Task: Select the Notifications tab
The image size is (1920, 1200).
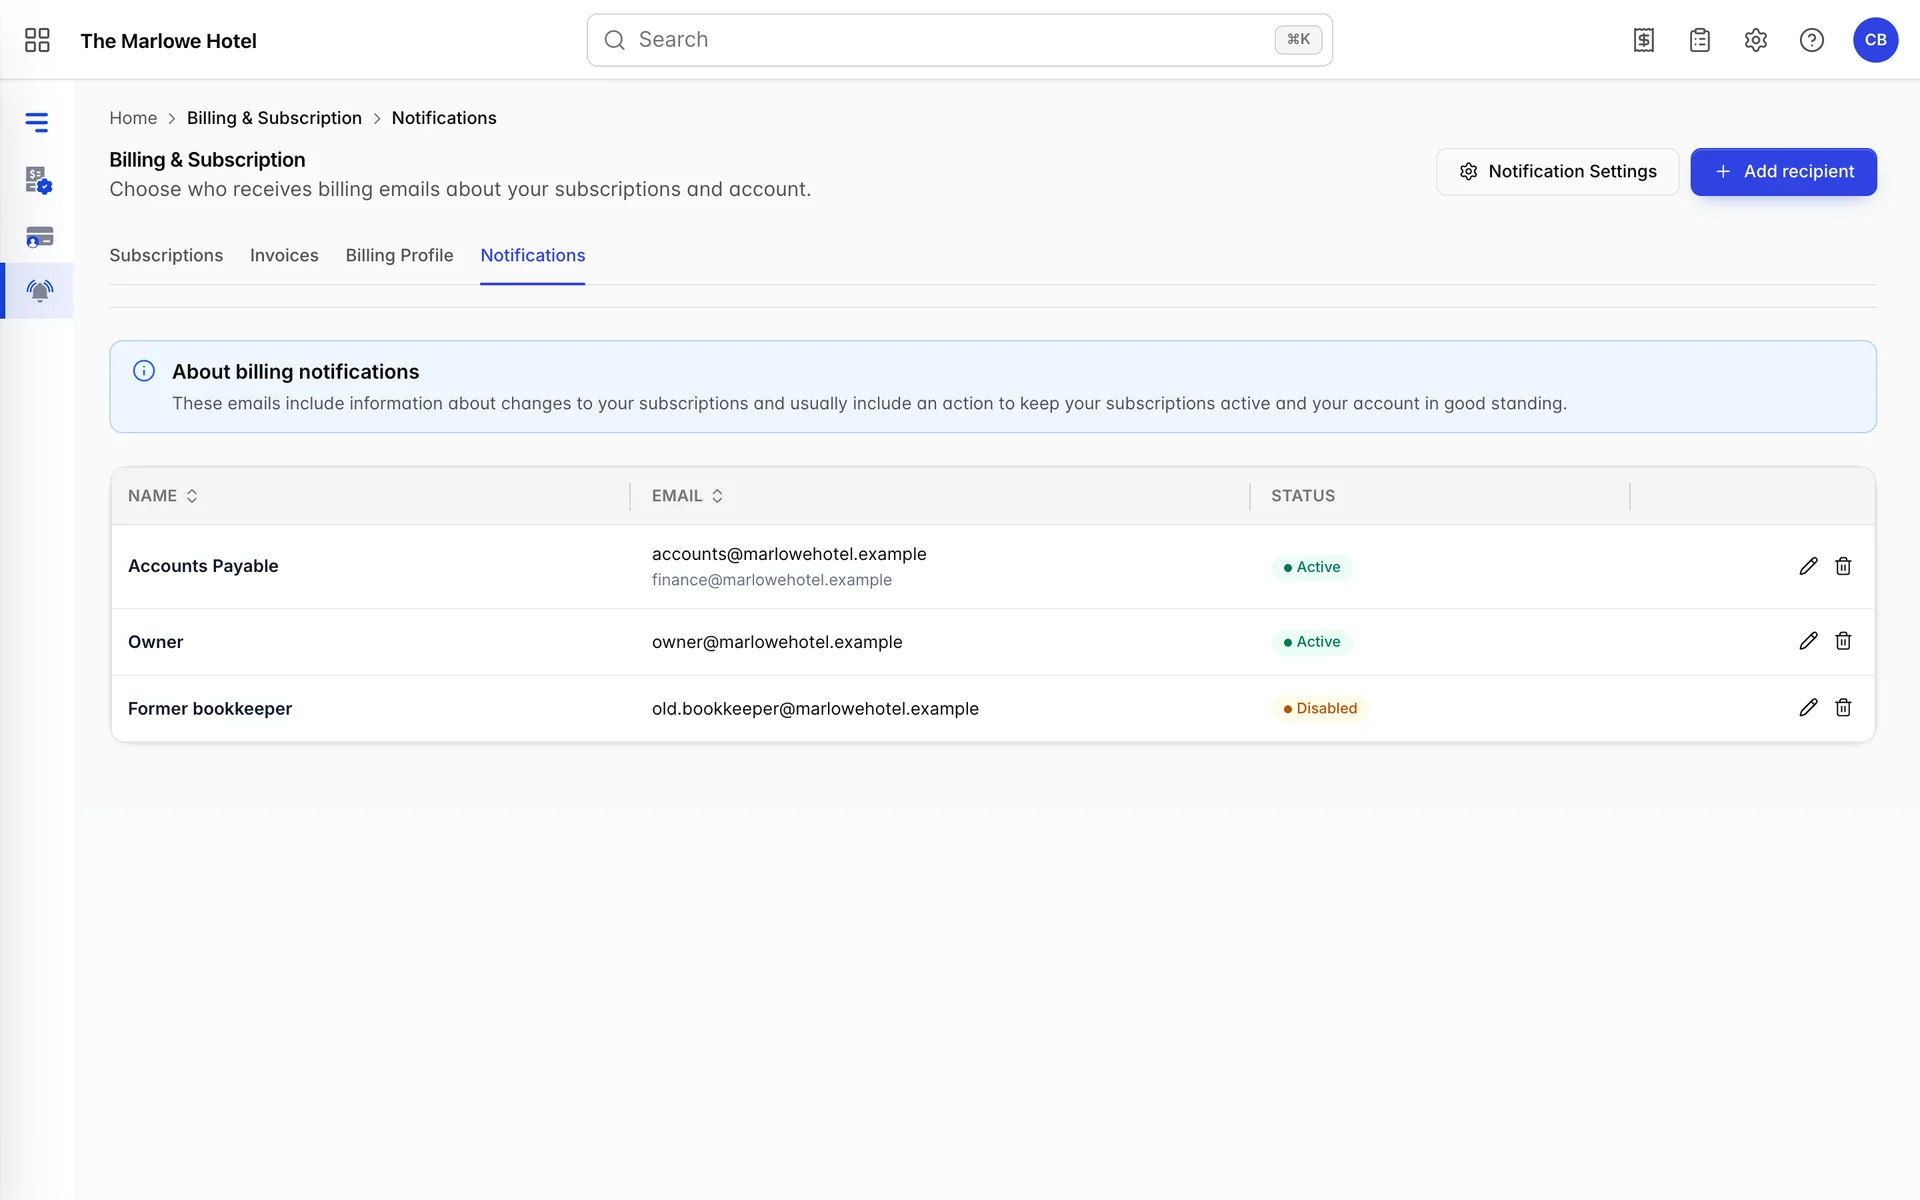Action: coord(533,255)
